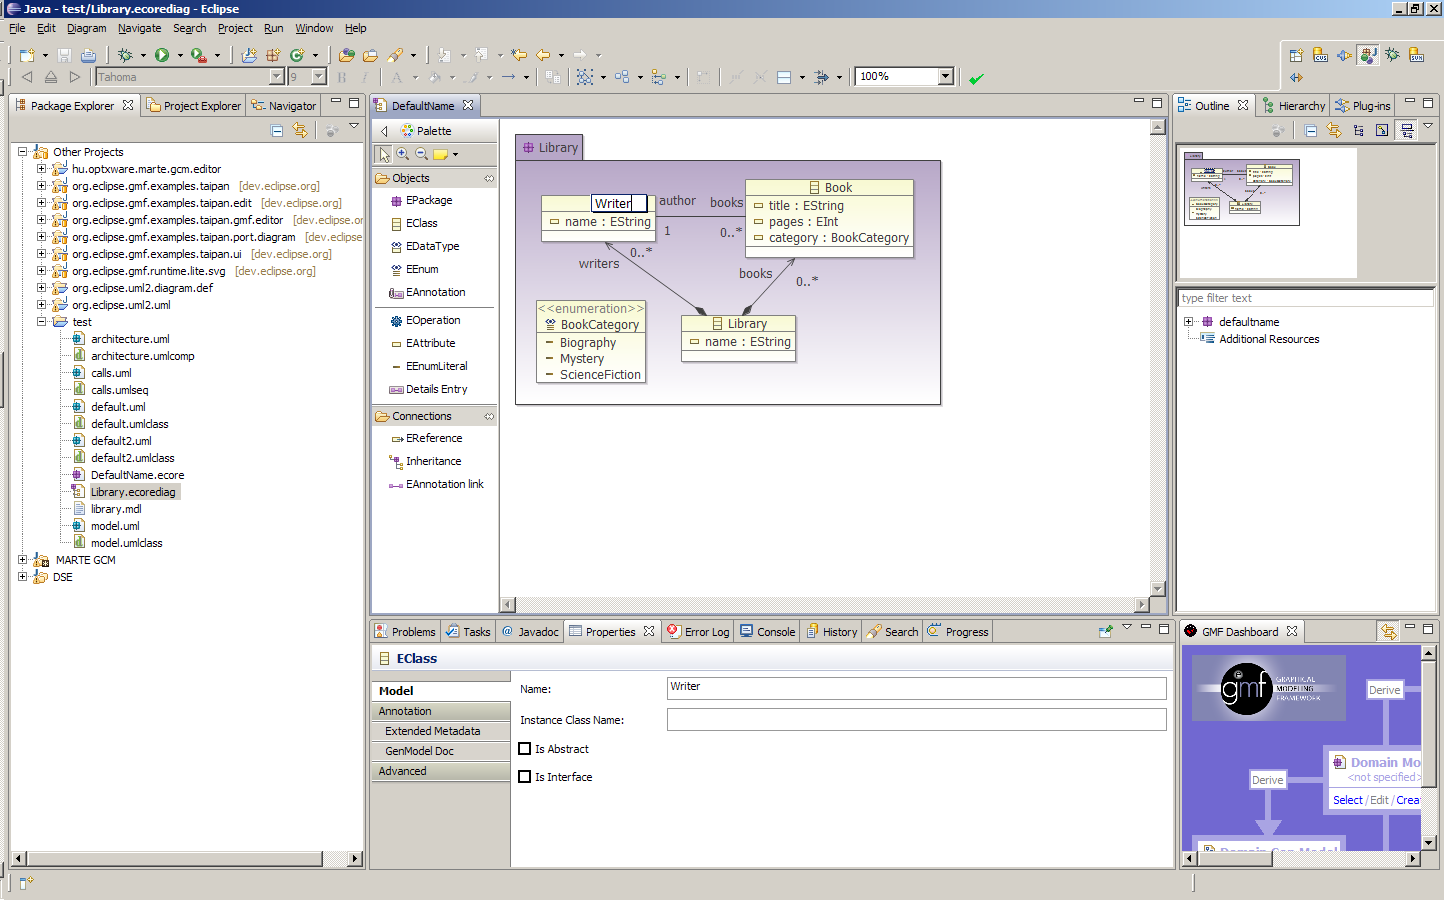Open Extended Metadata properties section
1444x900 pixels.
click(x=441, y=731)
